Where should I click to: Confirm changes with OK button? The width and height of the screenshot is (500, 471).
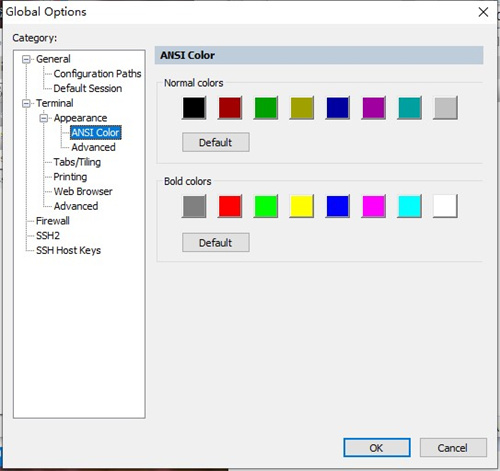click(377, 448)
